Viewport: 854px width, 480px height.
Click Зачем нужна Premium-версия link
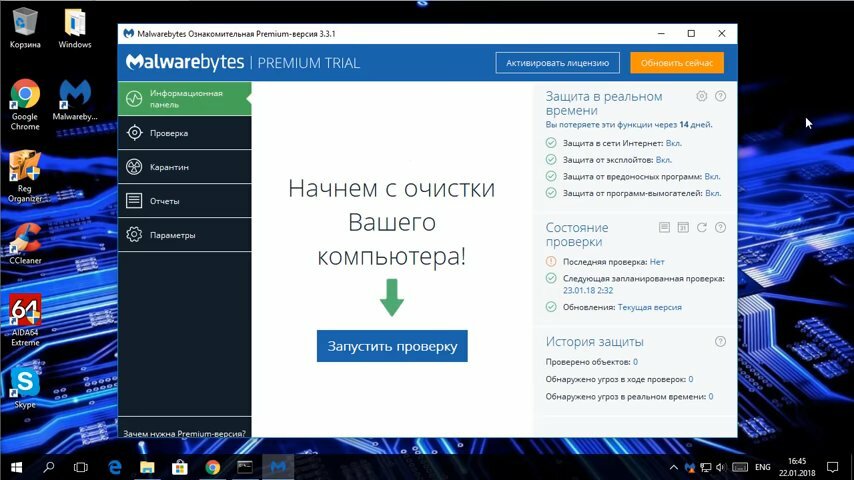(184, 433)
